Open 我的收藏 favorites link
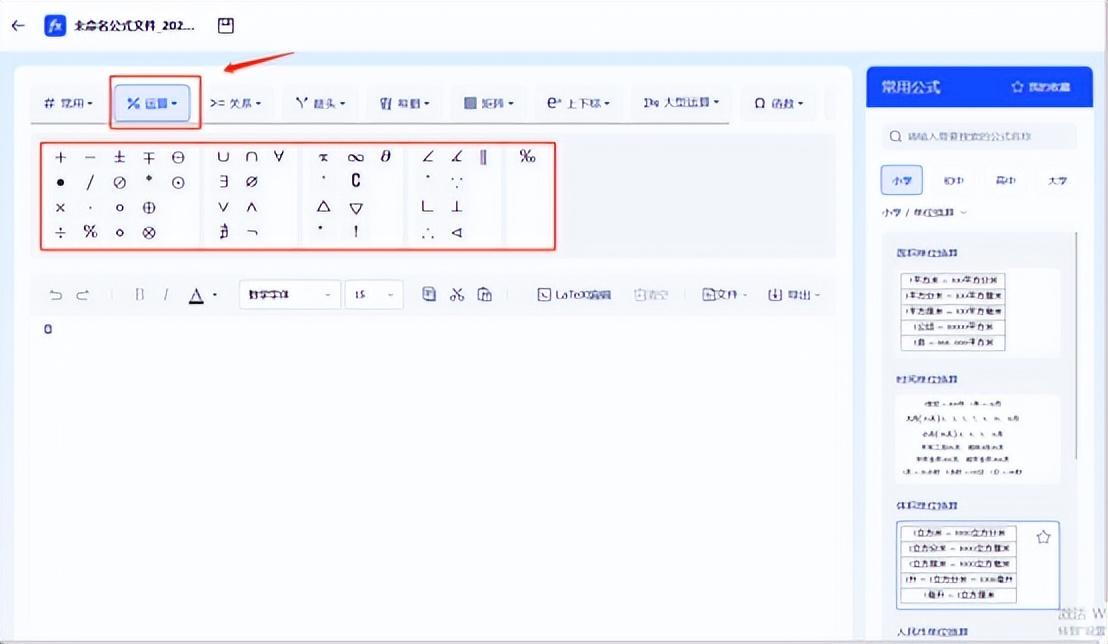Screen dimensions: 1108x644 click(1041, 87)
